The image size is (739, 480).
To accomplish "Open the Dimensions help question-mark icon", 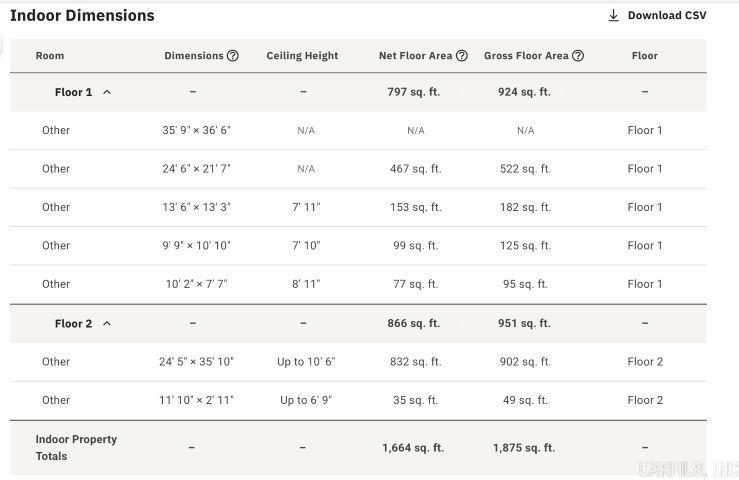I will (233, 56).
